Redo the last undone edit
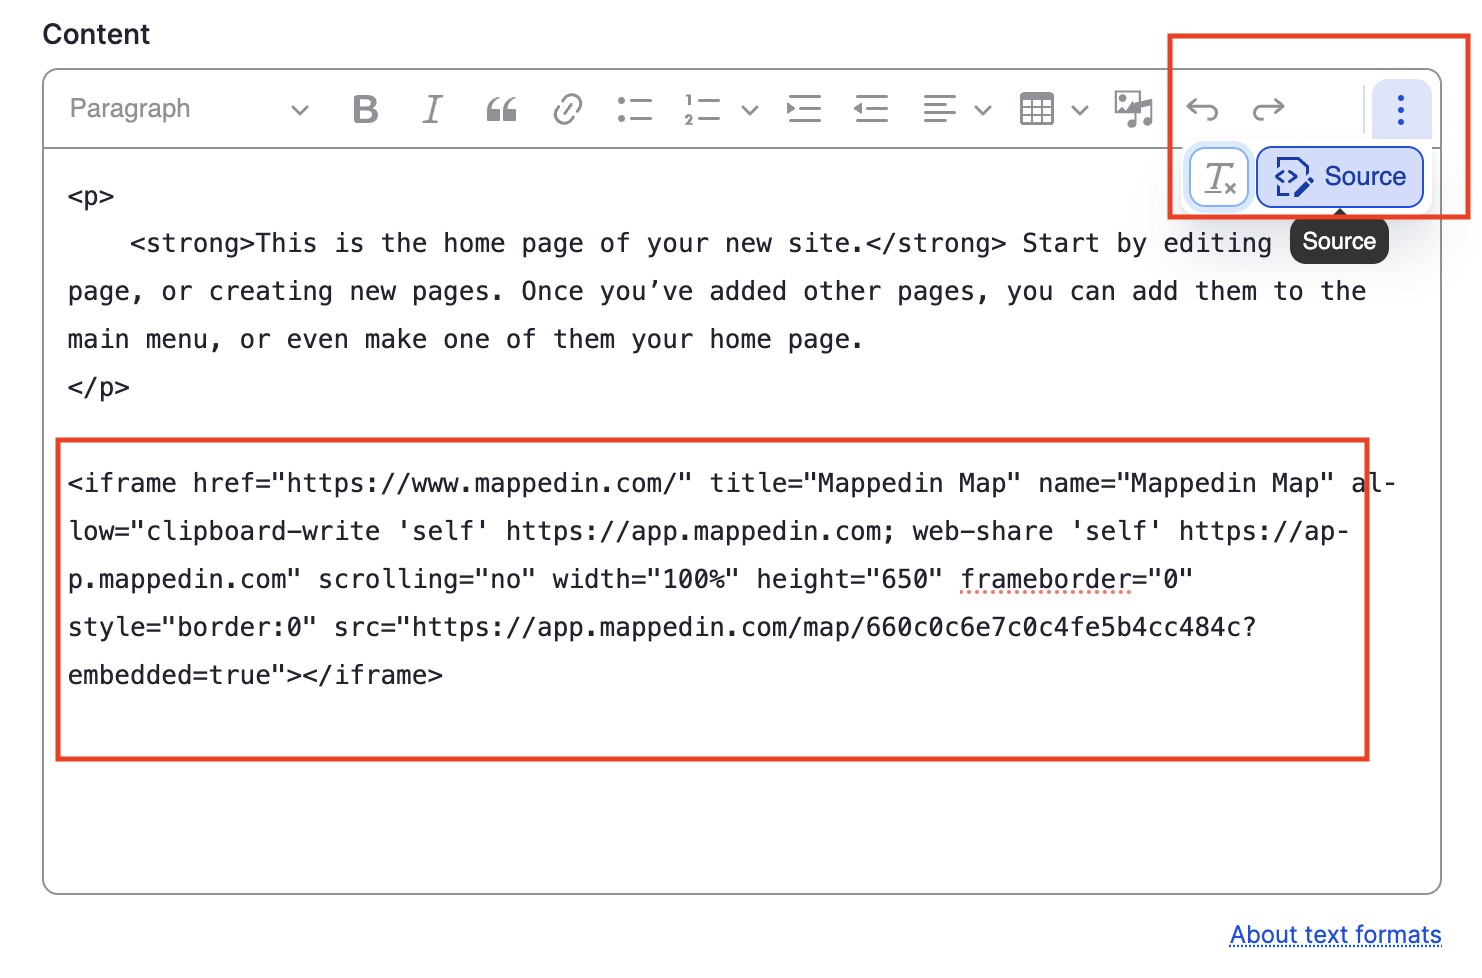Image resolution: width=1482 pixels, height=978 pixels. [x=1268, y=109]
